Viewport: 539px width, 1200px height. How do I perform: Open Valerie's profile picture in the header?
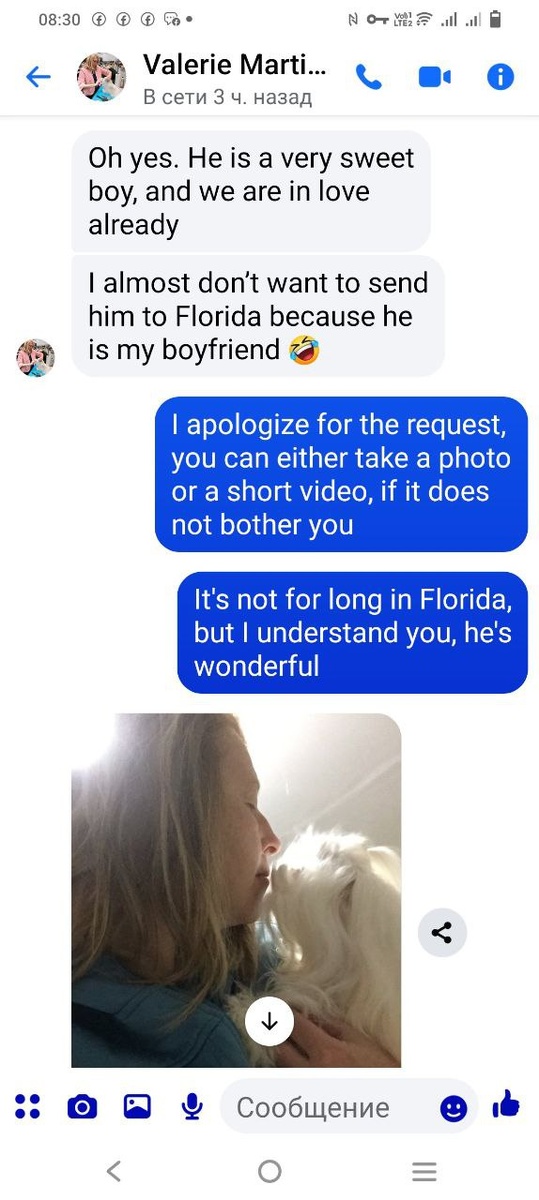click(102, 77)
